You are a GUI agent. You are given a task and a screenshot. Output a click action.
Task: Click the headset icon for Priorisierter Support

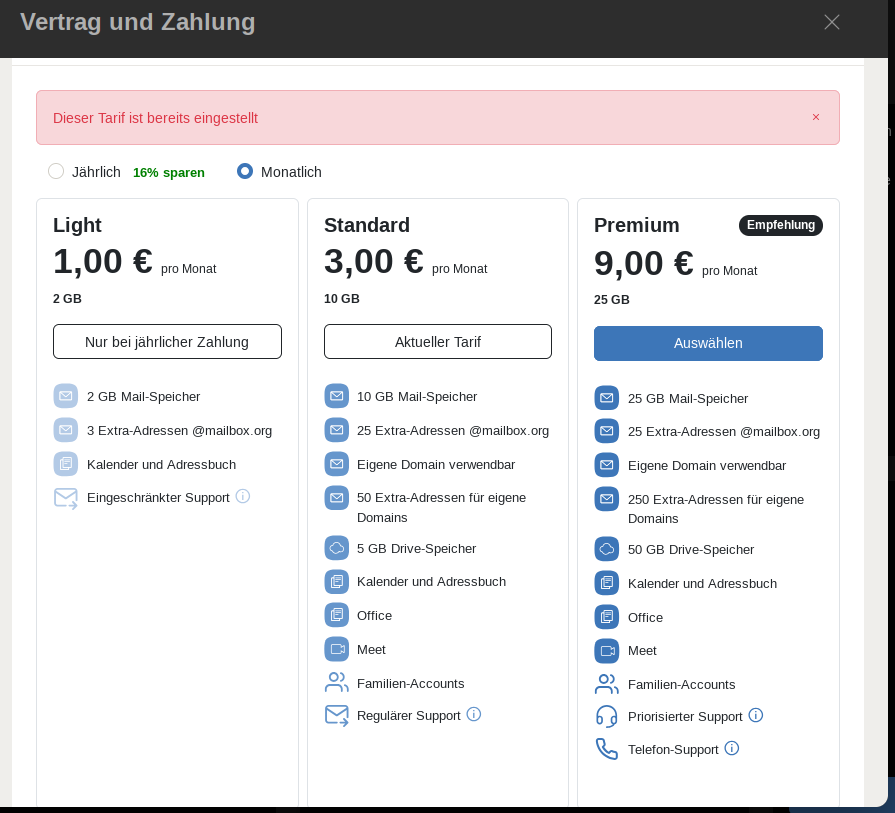[x=606, y=716]
